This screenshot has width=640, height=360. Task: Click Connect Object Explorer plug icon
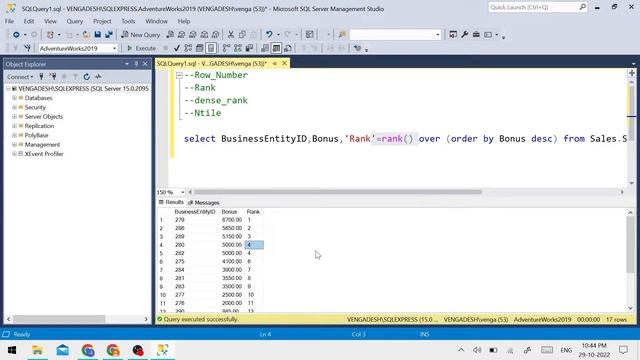[x=41, y=76]
